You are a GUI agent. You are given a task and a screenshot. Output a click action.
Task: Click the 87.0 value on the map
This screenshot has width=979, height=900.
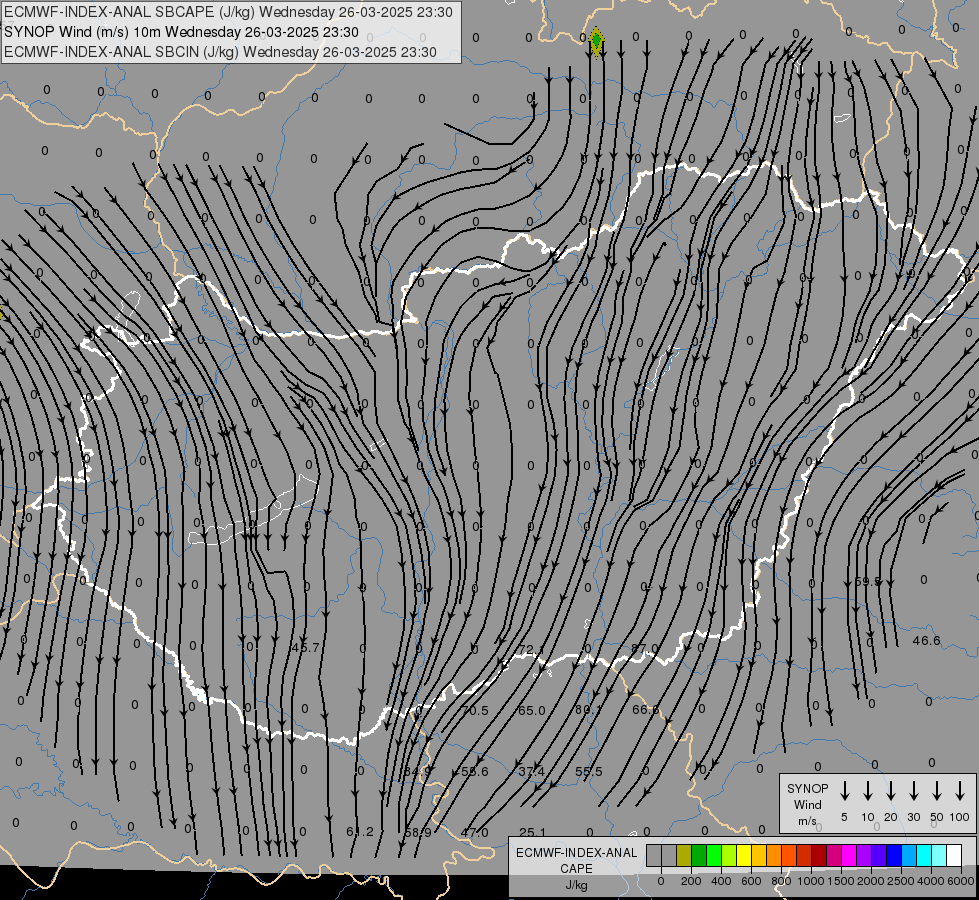(644, 648)
